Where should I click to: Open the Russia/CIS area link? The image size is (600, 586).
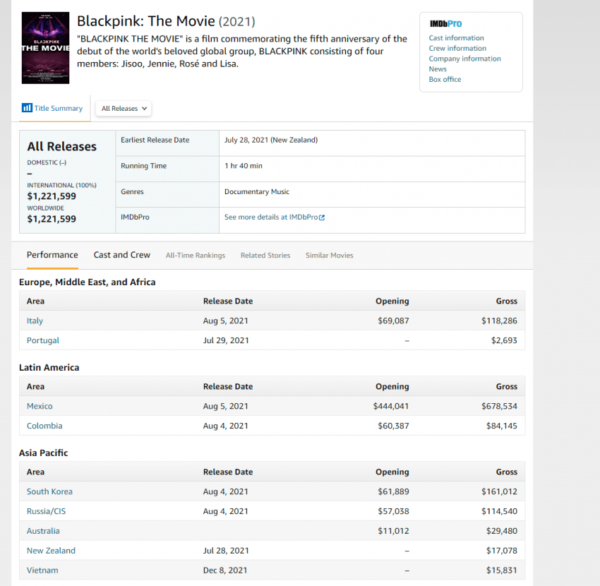coord(47,511)
